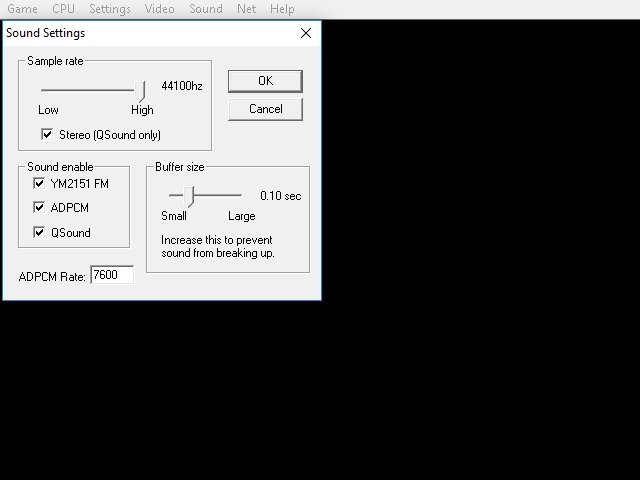Click the High label under Sample rate
640x480 pixels.
coord(142,110)
